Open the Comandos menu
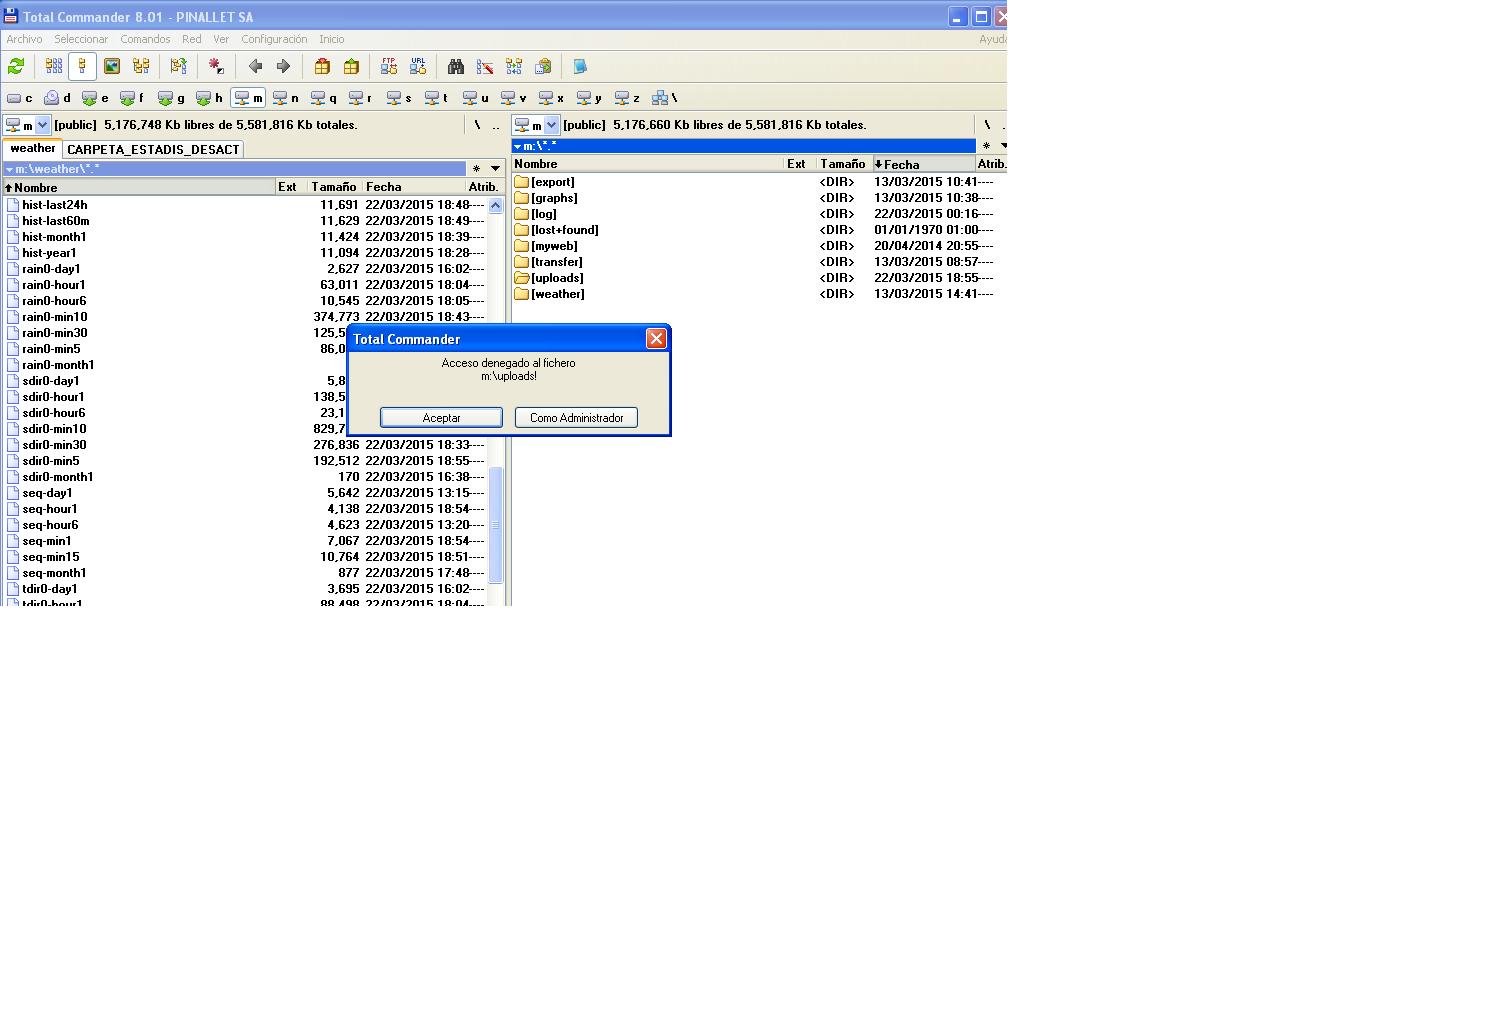 click(x=145, y=39)
